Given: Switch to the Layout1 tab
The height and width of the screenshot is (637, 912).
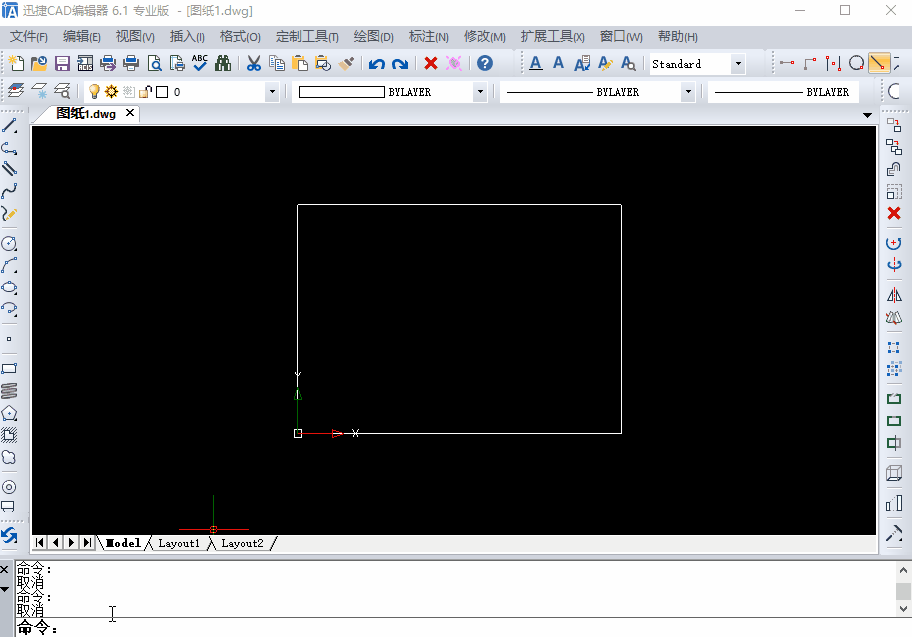Looking at the screenshot, I should point(179,543).
